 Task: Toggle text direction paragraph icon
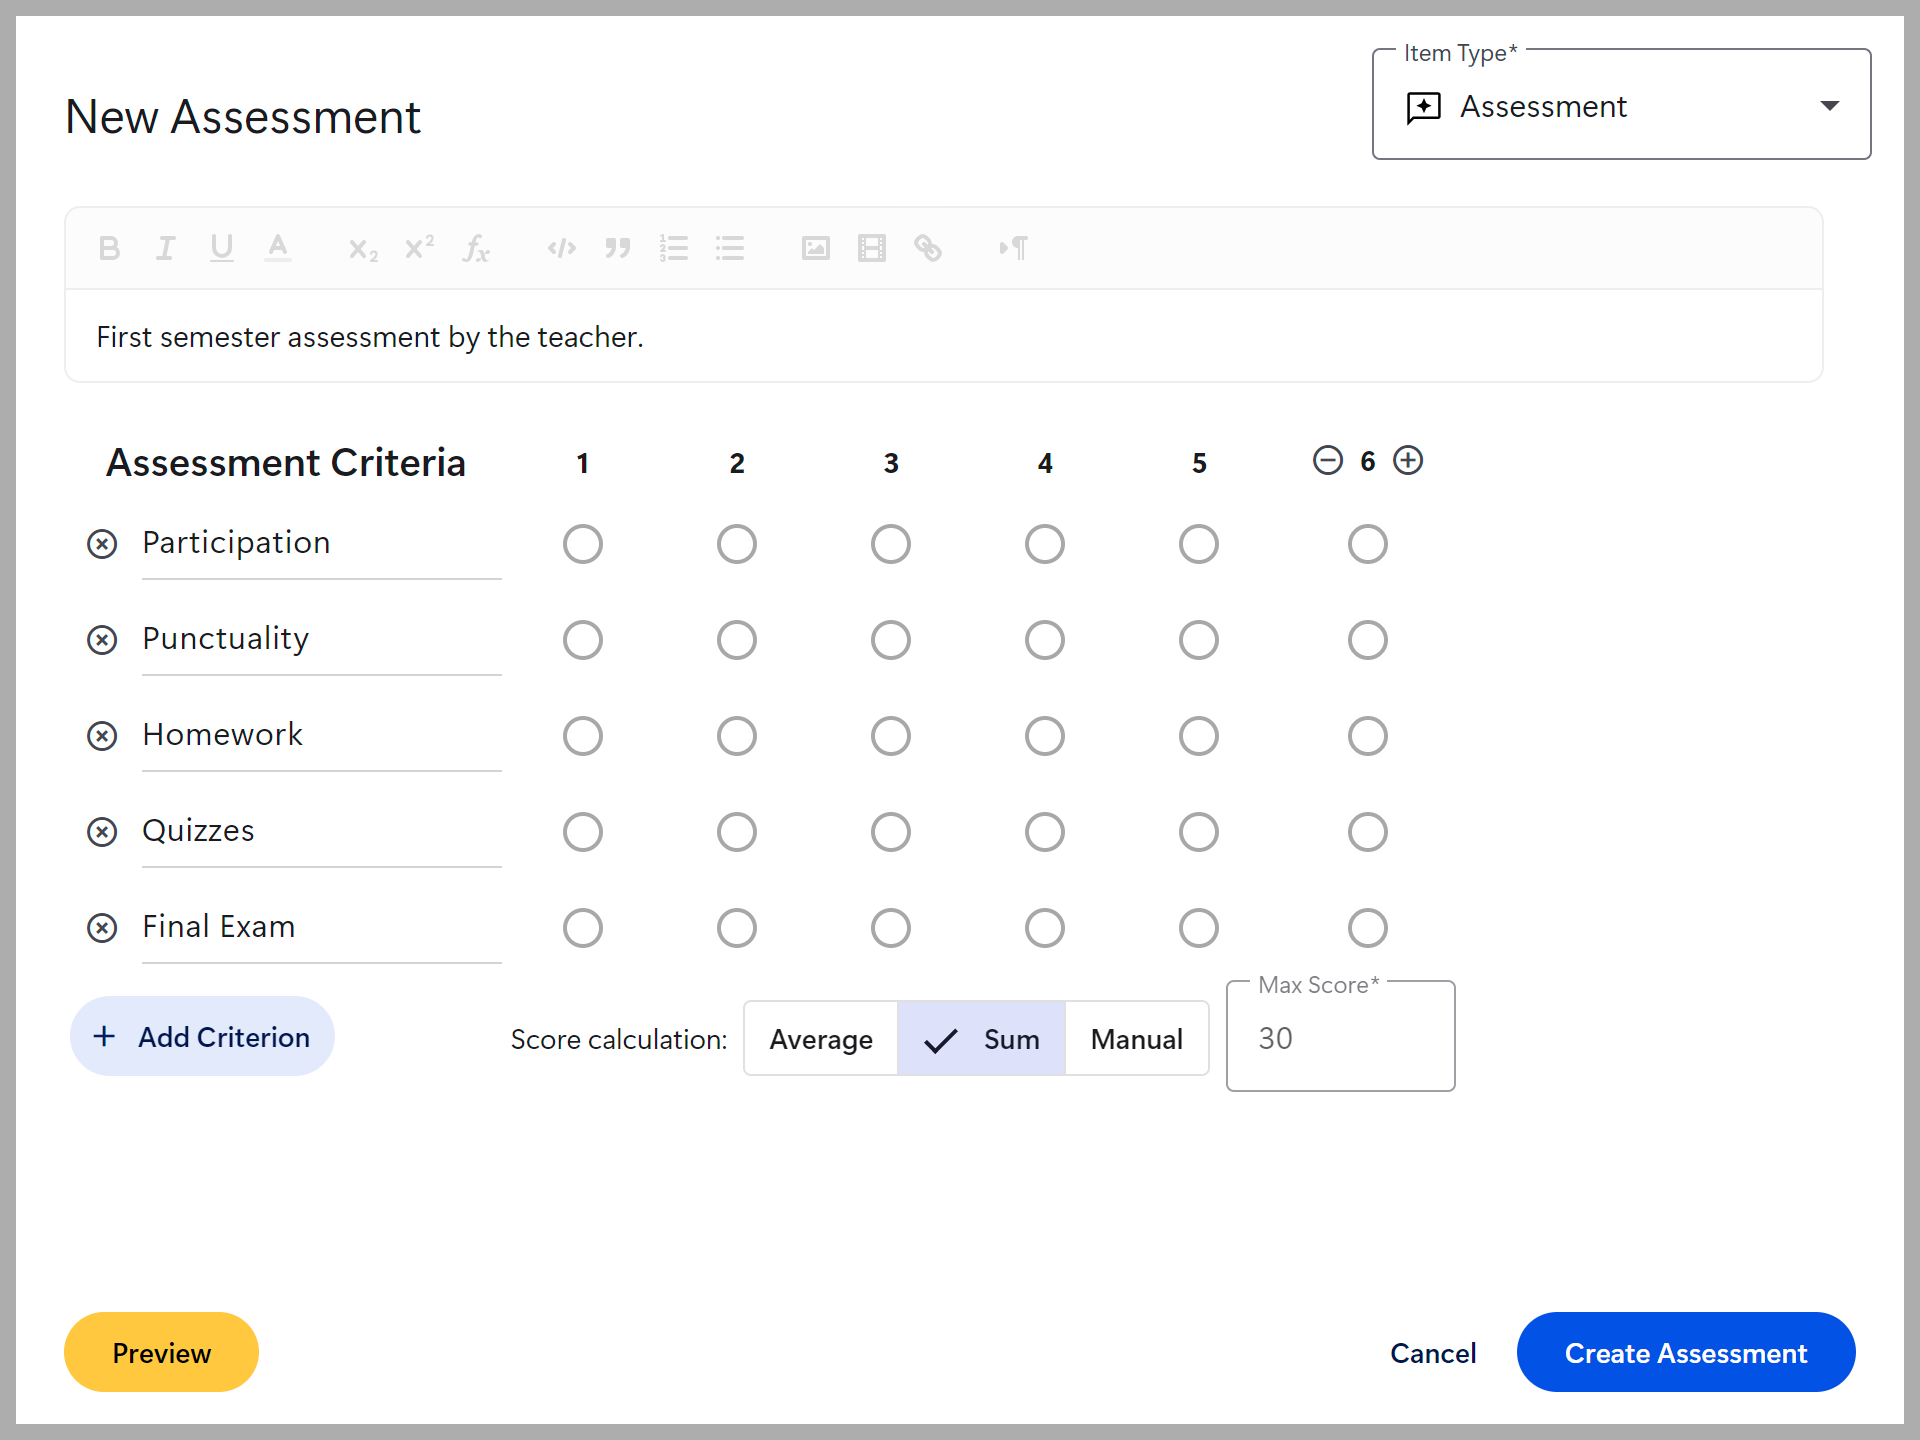pyautogui.click(x=1014, y=248)
